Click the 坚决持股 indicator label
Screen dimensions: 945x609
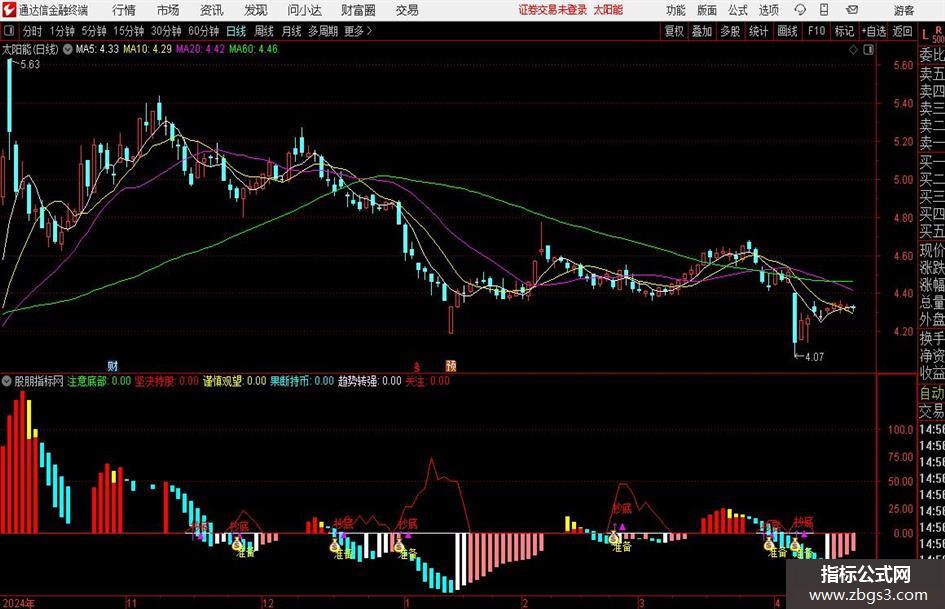[x=166, y=381]
